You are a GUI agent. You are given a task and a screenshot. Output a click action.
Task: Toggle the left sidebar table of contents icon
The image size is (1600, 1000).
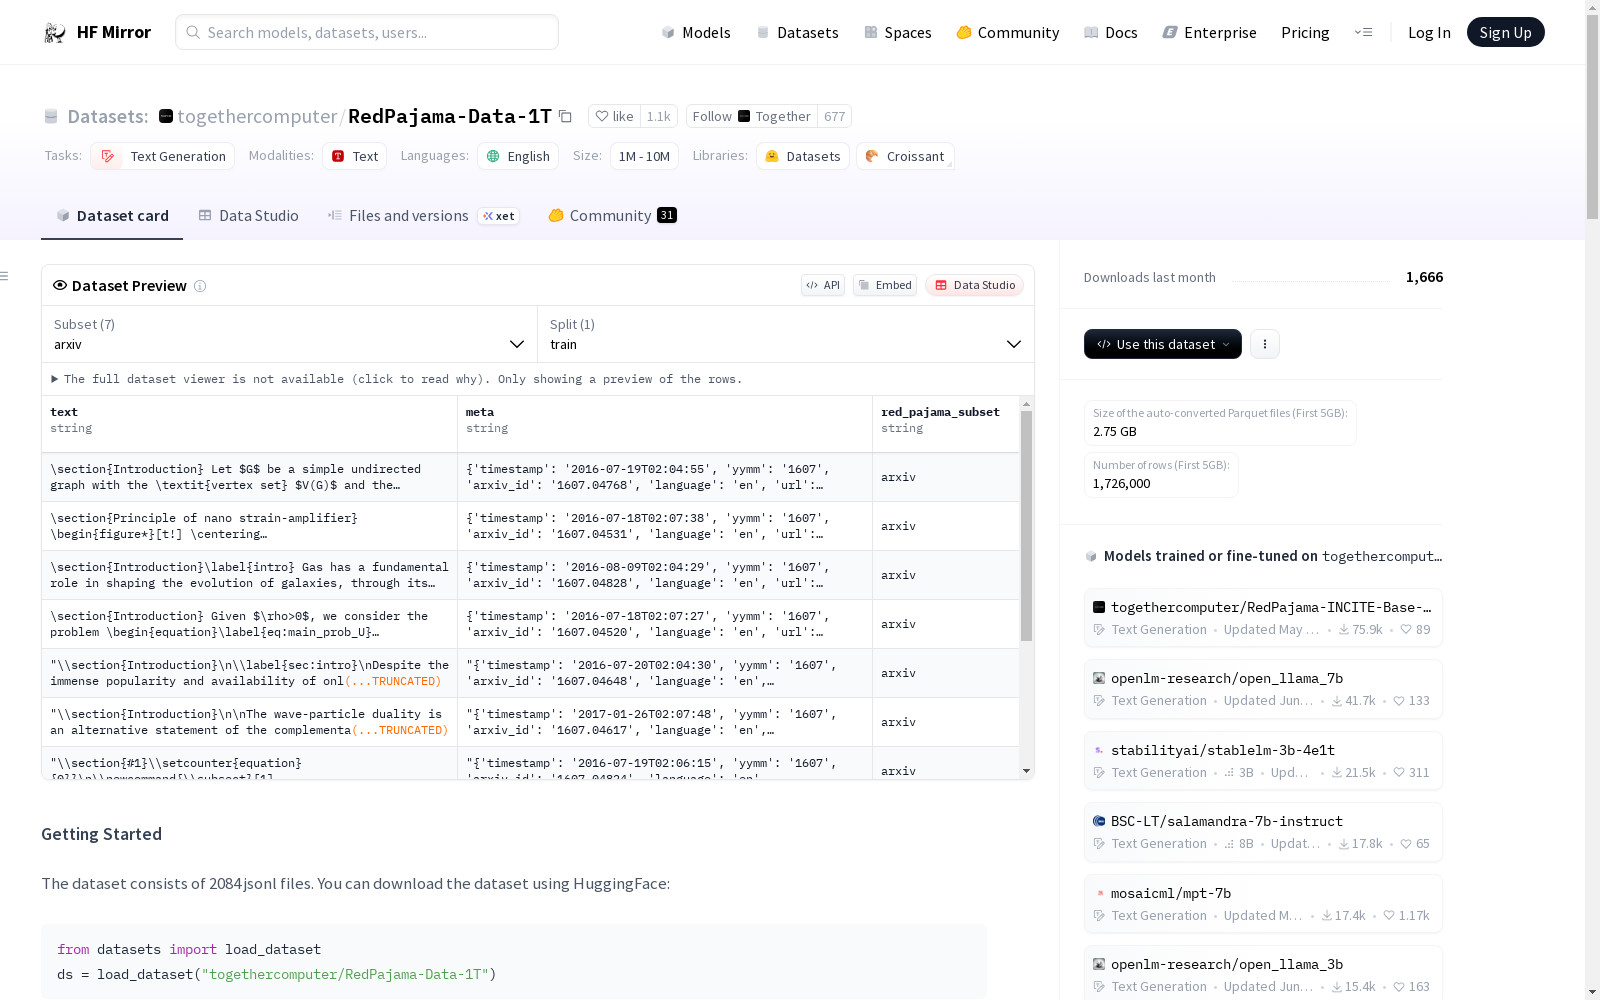pos(5,276)
